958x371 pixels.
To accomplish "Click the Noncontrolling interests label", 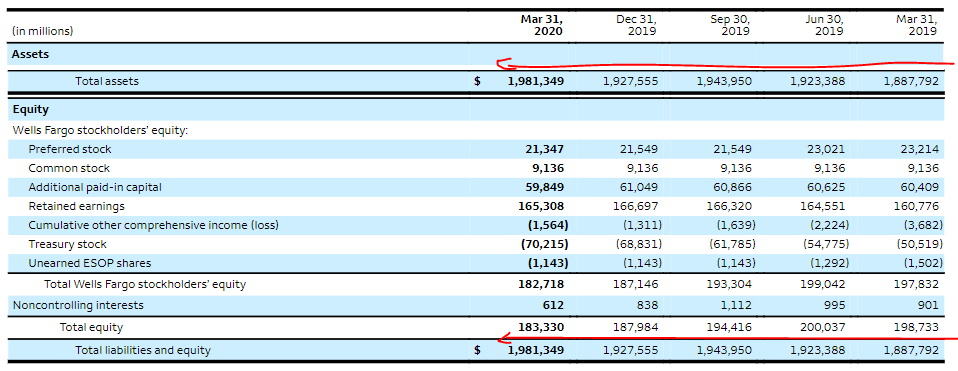I will tap(78, 305).
